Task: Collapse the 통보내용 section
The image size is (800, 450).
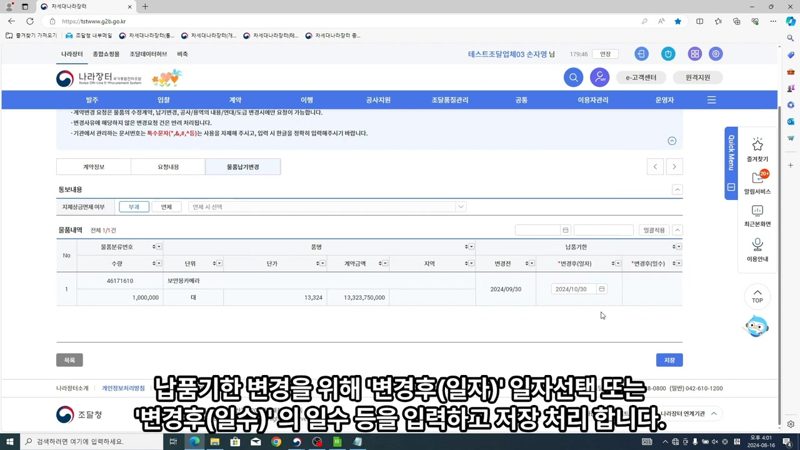Action: (x=677, y=189)
